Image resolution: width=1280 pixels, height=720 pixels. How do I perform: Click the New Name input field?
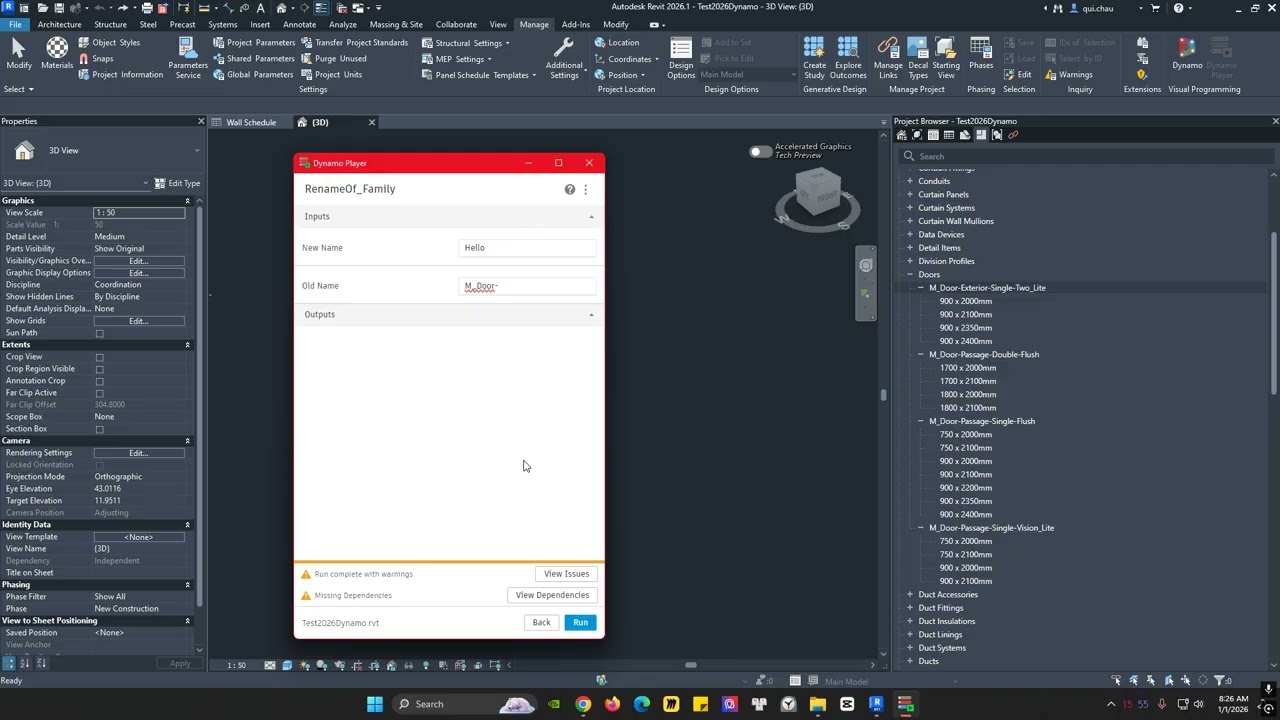(x=528, y=248)
